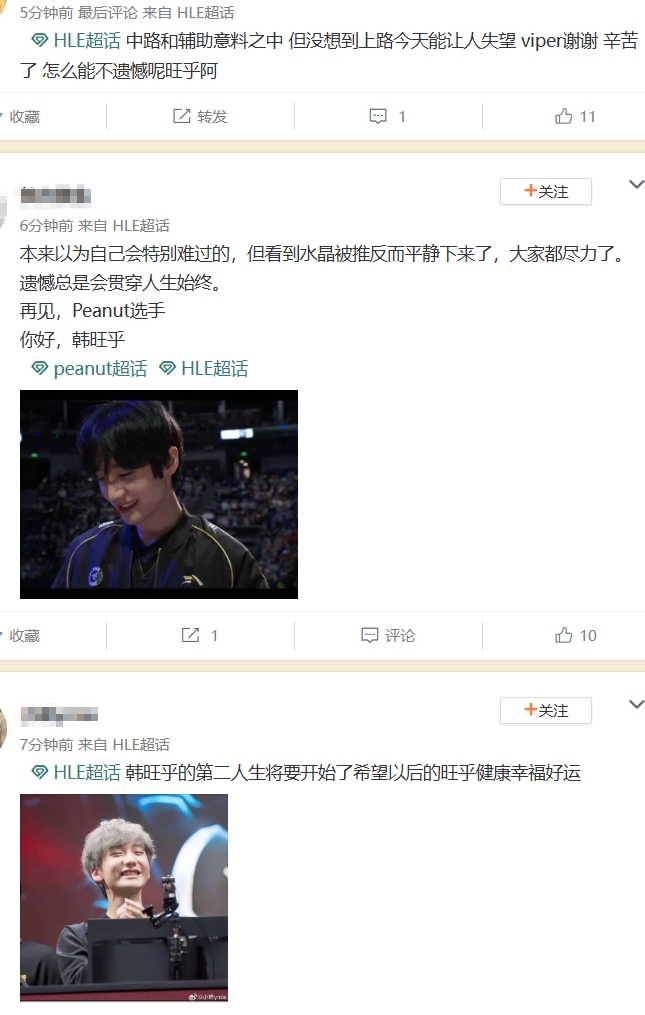Open the peanut超话 topic link
Screen dimensions: 645x1015
100,368
